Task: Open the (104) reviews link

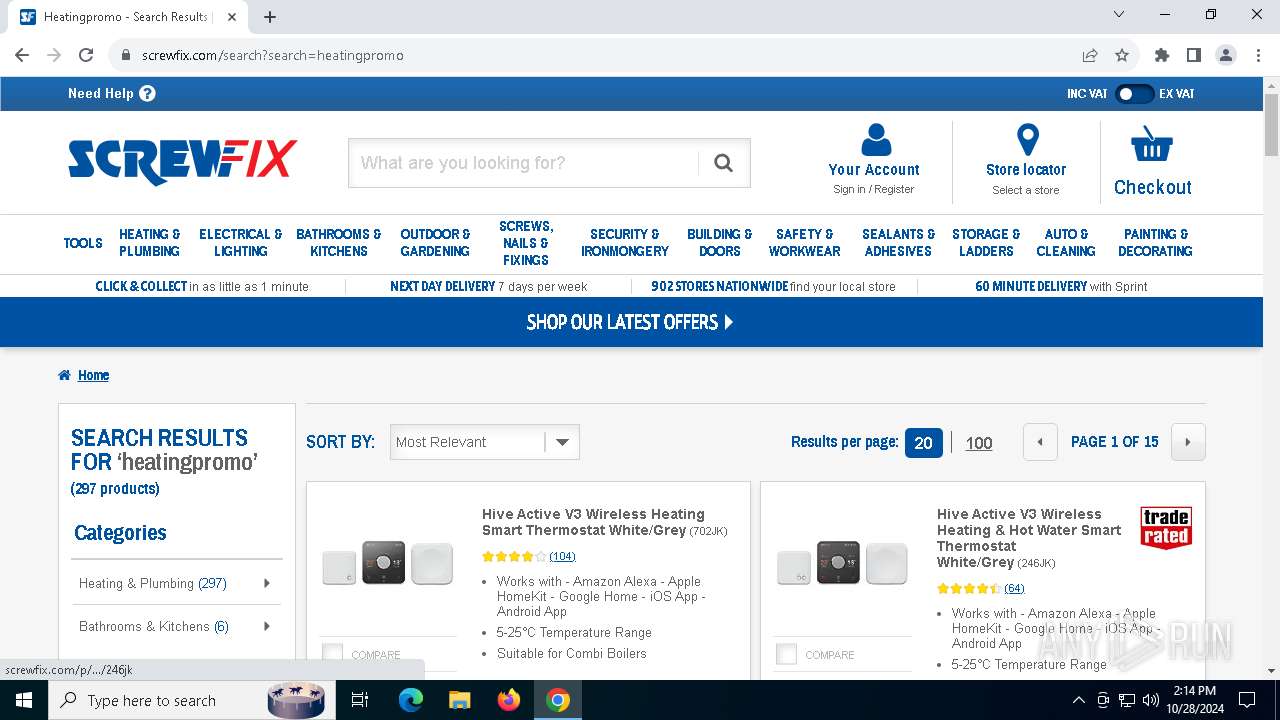Action: point(562,556)
